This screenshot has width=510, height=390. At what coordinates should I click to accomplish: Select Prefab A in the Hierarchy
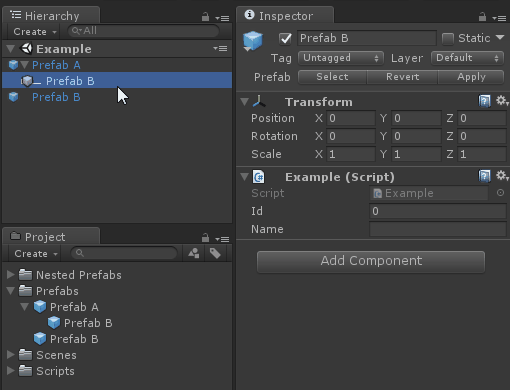click(56, 65)
